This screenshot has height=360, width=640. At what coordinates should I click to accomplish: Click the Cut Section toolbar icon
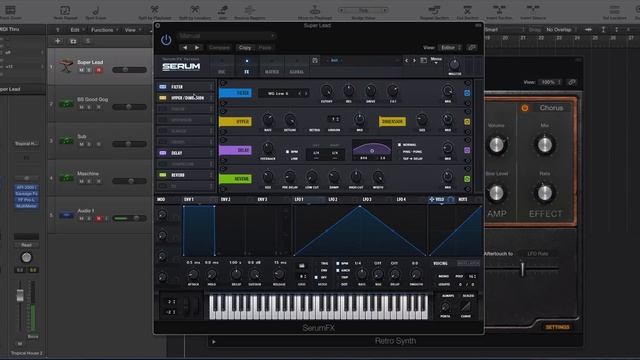pos(467,9)
